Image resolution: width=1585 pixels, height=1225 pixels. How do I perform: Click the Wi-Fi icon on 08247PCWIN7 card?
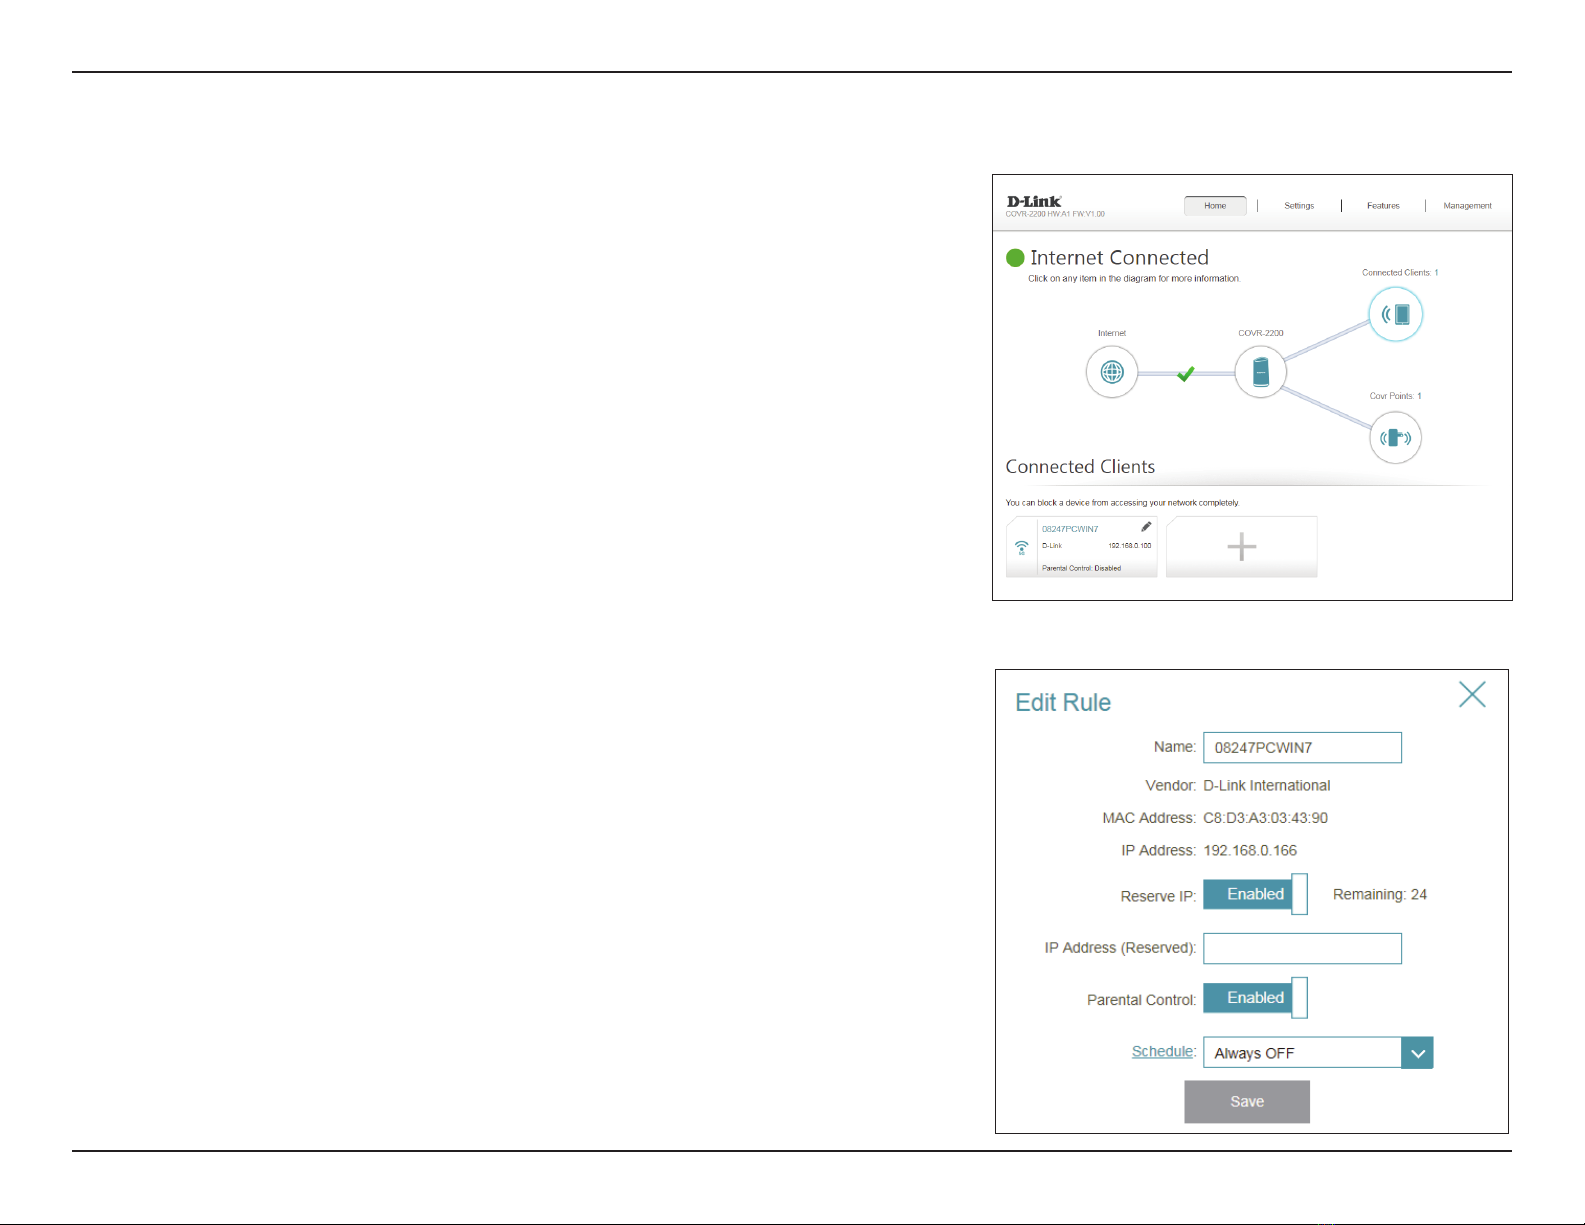click(1021, 547)
